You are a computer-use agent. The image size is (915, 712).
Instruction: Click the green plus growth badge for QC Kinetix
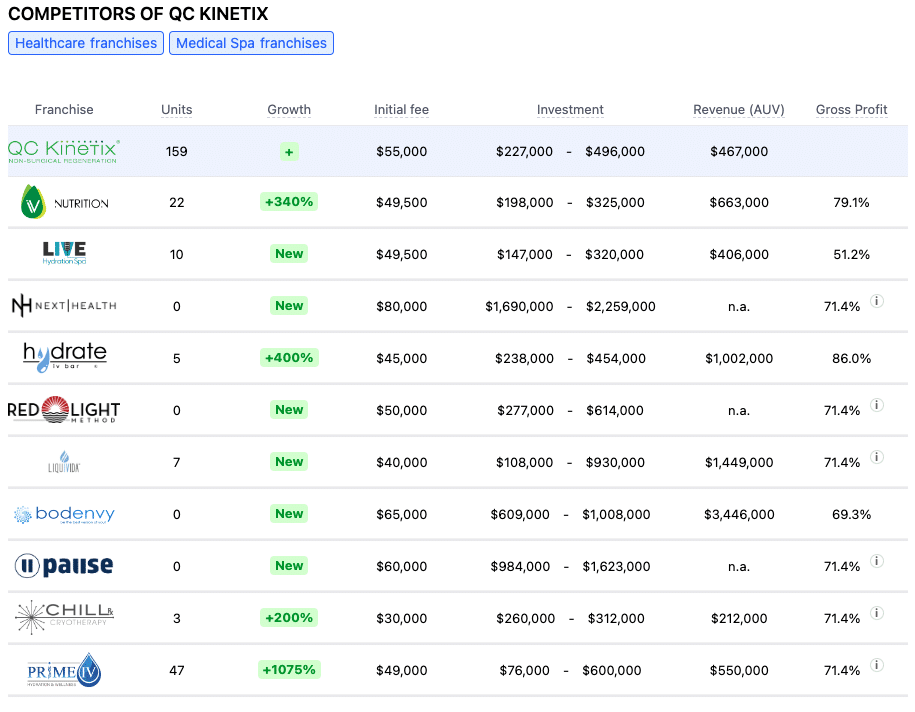pos(289,152)
